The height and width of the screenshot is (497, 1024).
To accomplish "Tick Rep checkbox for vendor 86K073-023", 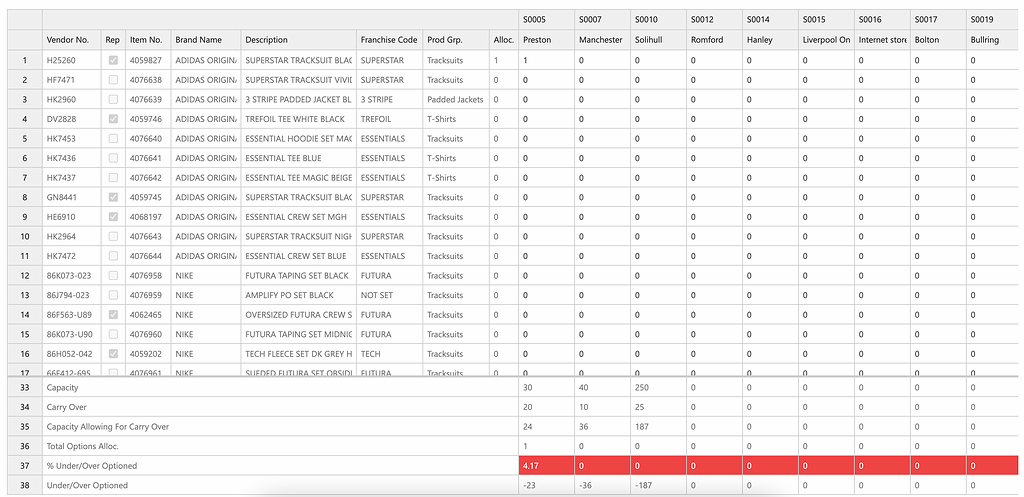I will click(114, 276).
